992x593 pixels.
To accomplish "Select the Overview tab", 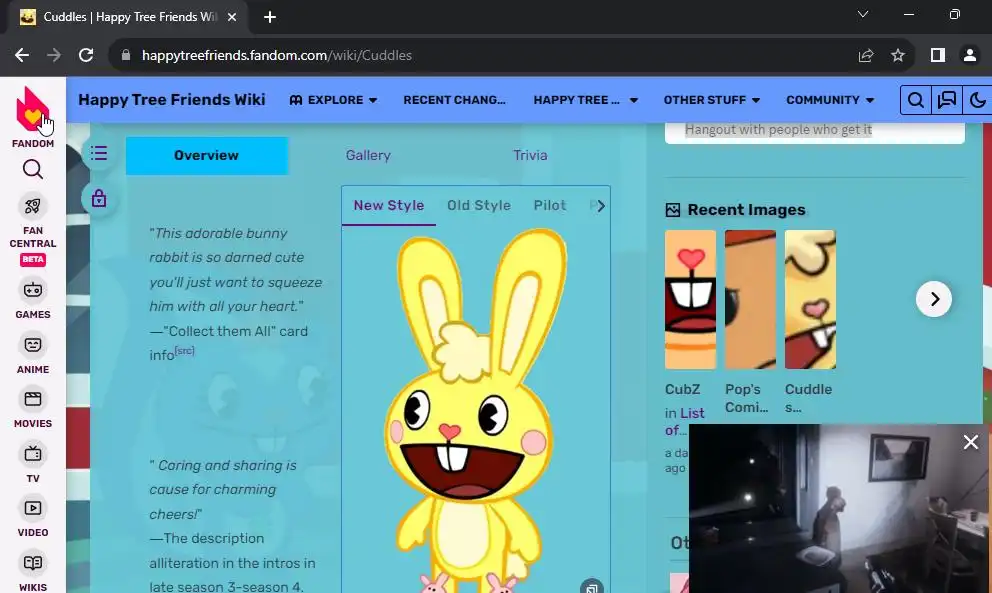I will (x=206, y=156).
